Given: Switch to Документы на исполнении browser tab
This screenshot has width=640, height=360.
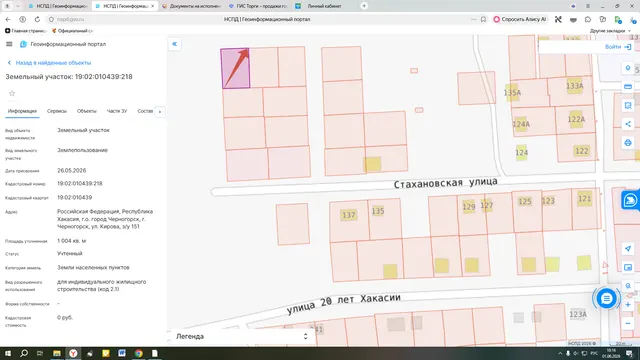Looking at the screenshot, I should [x=191, y=6].
